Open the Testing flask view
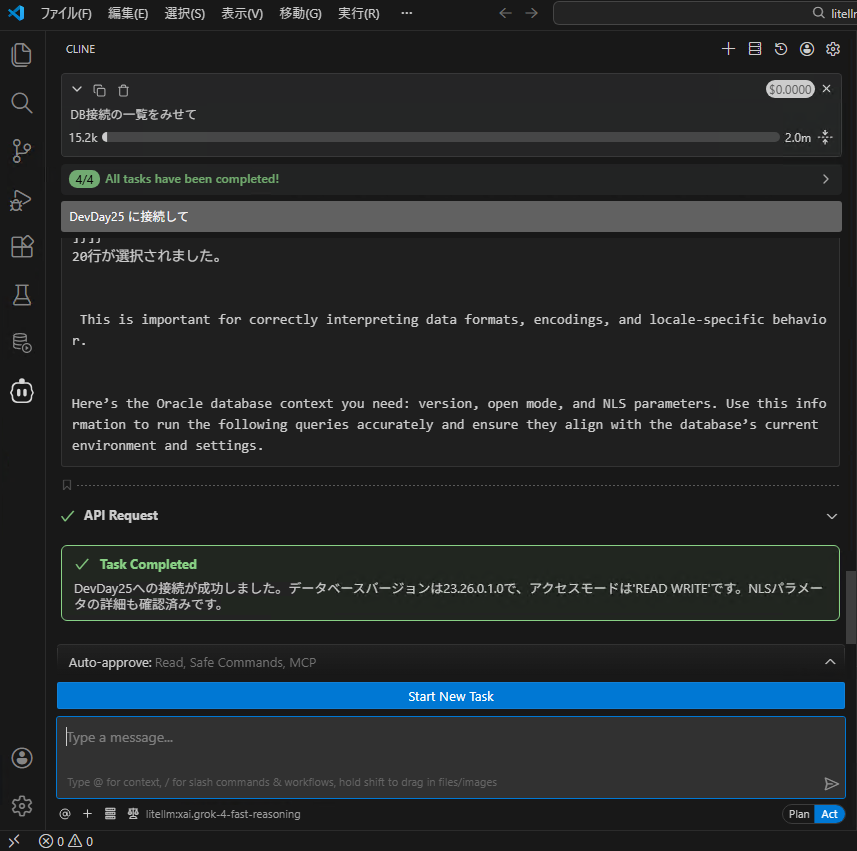The image size is (857, 851). (21, 295)
